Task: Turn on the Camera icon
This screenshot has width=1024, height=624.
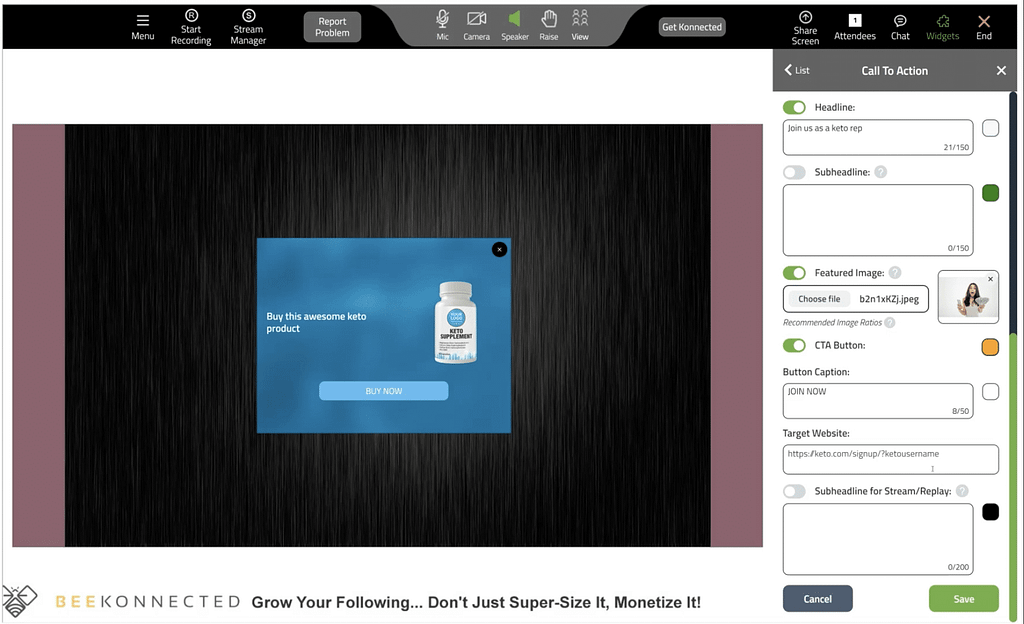Action: (x=476, y=19)
